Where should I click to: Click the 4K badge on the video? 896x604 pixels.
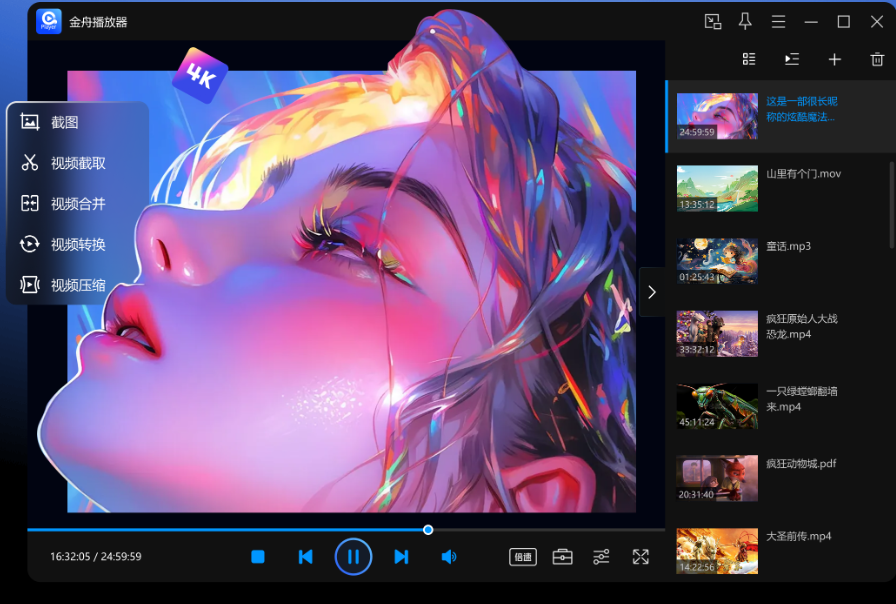pyautogui.click(x=200, y=75)
